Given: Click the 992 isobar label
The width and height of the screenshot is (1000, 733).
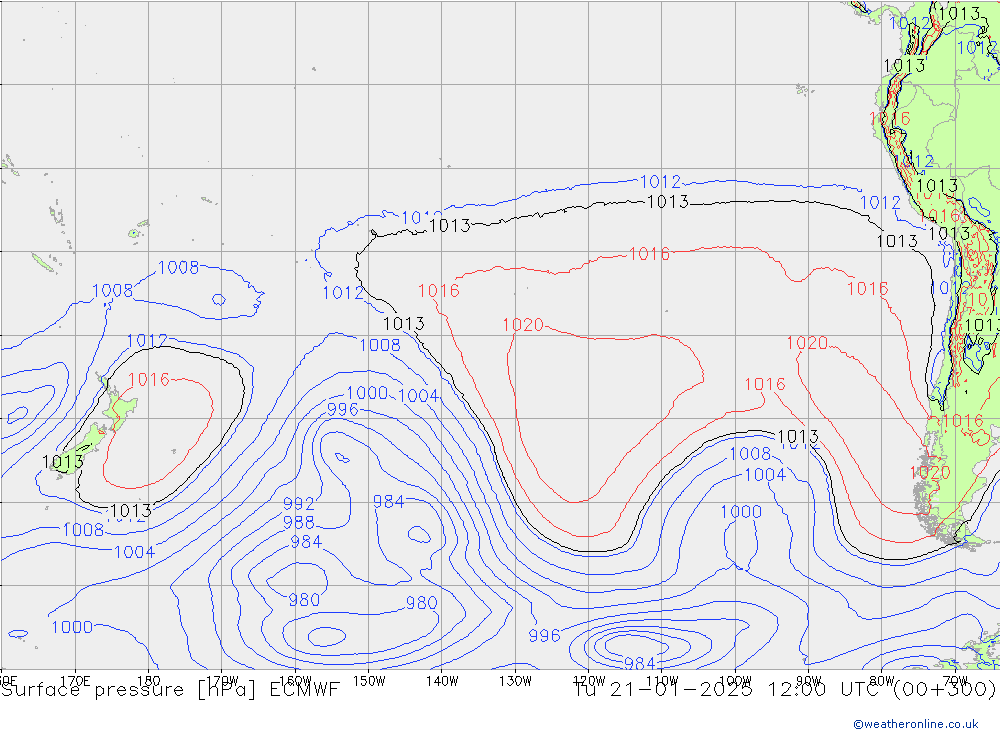Looking at the screenshot, I should [x=299, y=504].
